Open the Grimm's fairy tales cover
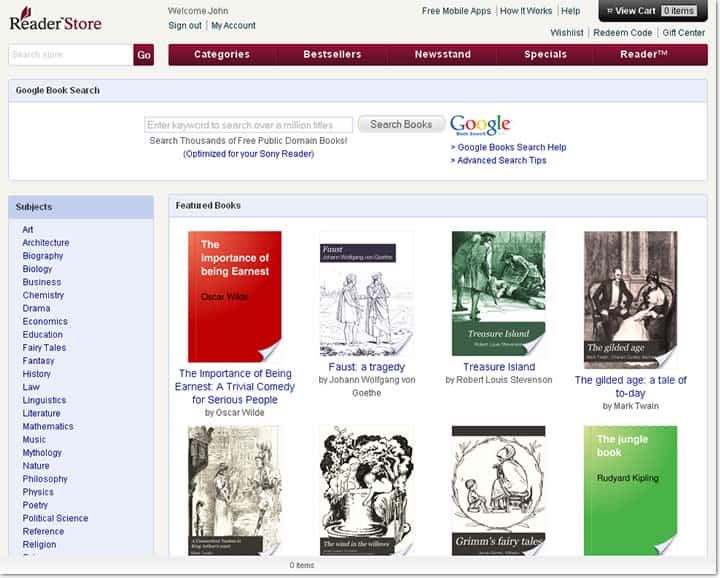 point(499,491)
